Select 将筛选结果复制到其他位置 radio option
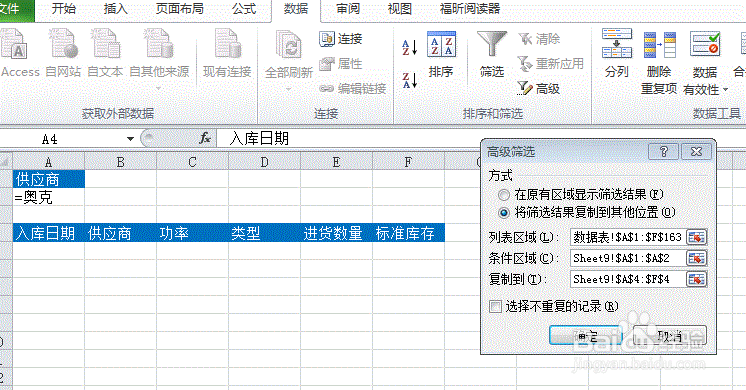 tap(587, 213)
